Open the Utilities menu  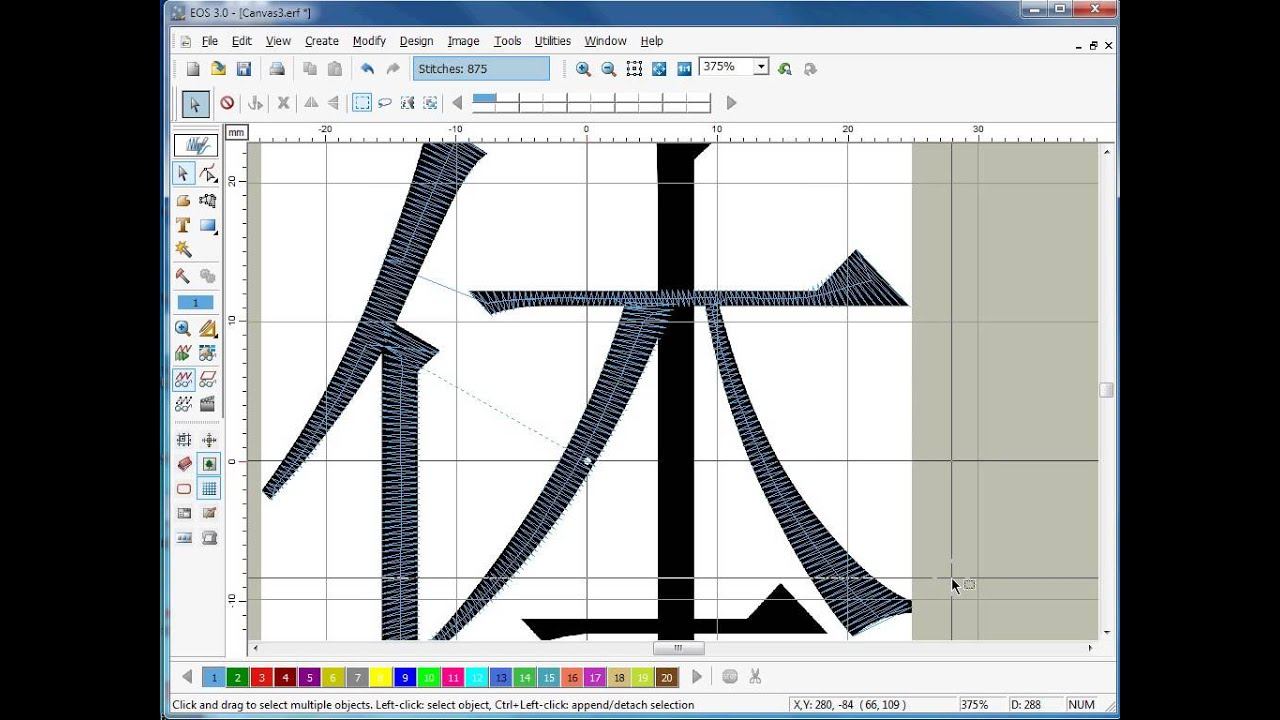[x=552, y=41]
